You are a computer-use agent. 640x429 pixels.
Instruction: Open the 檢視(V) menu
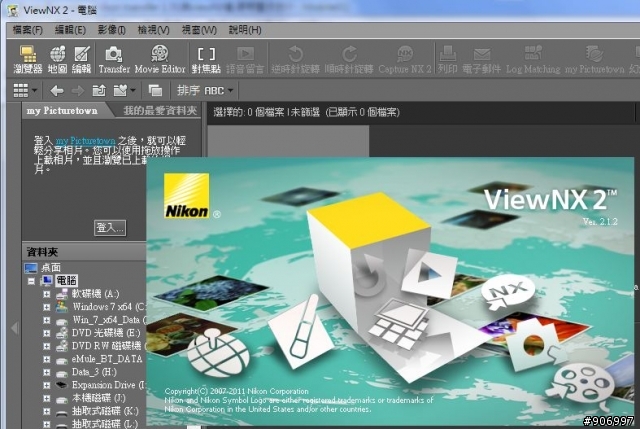pos(153,30)
